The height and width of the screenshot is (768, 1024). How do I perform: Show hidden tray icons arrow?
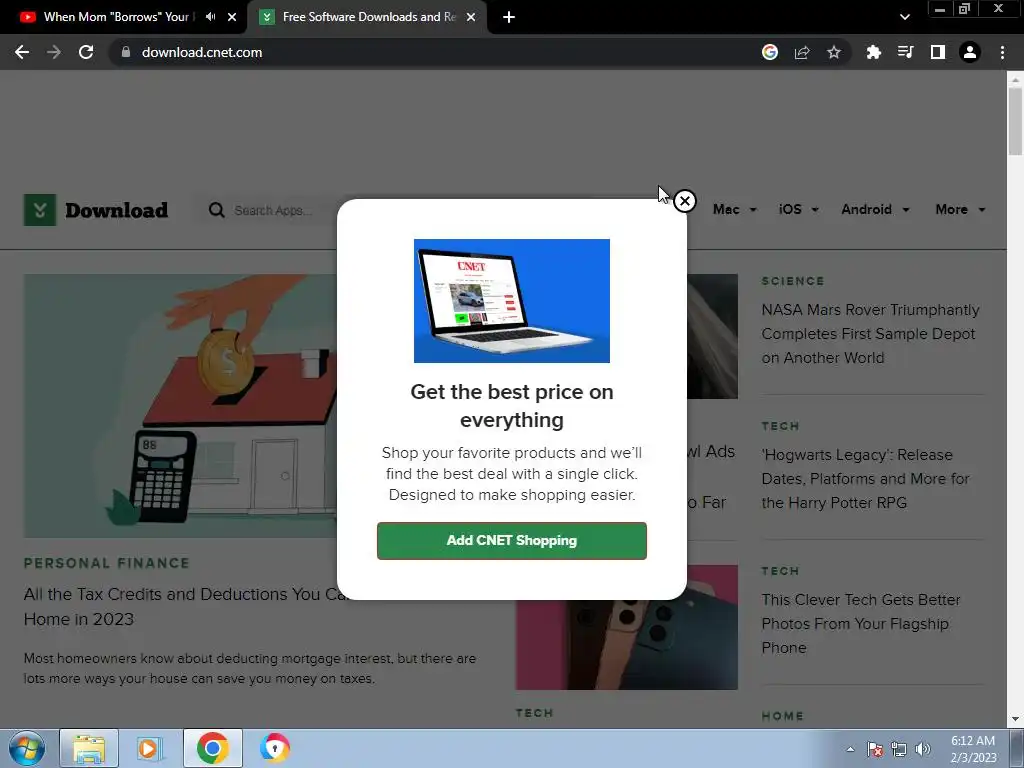point(850,749)
